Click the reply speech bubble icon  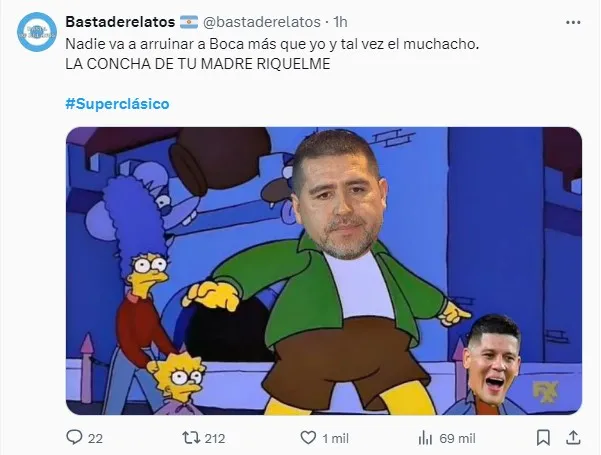(x=74, y=437)
